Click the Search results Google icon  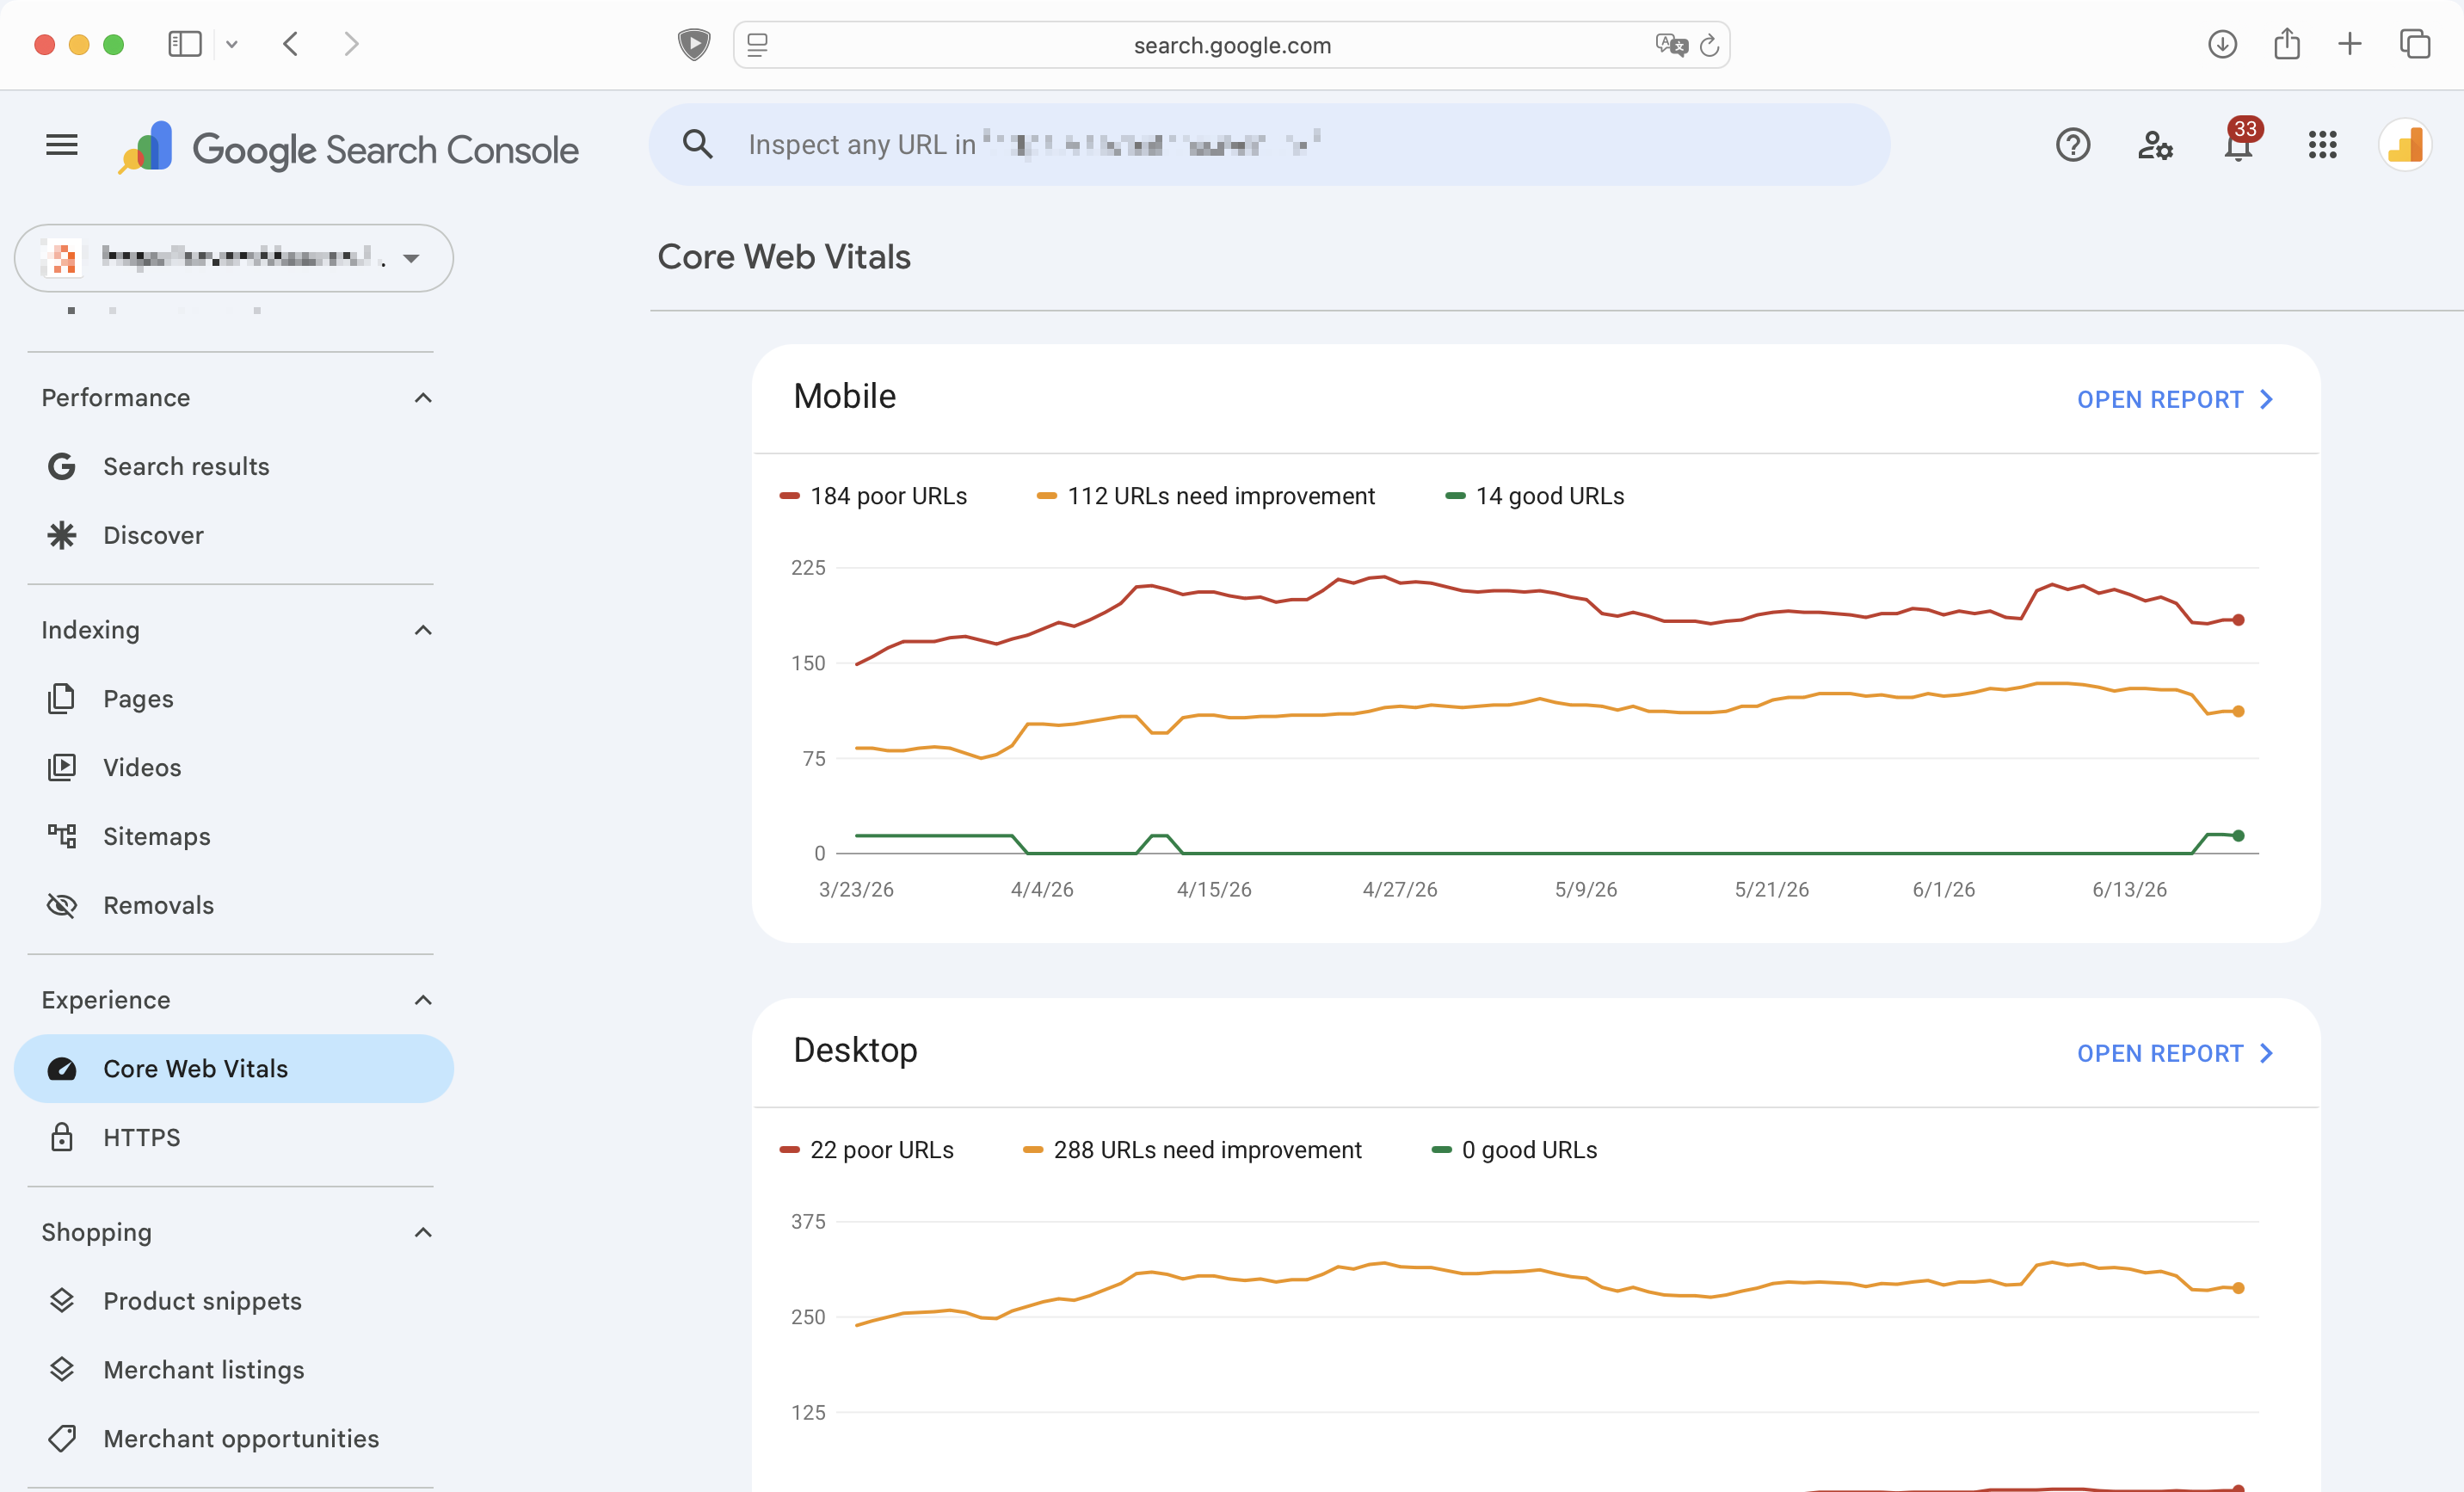[x=62, y=466]
